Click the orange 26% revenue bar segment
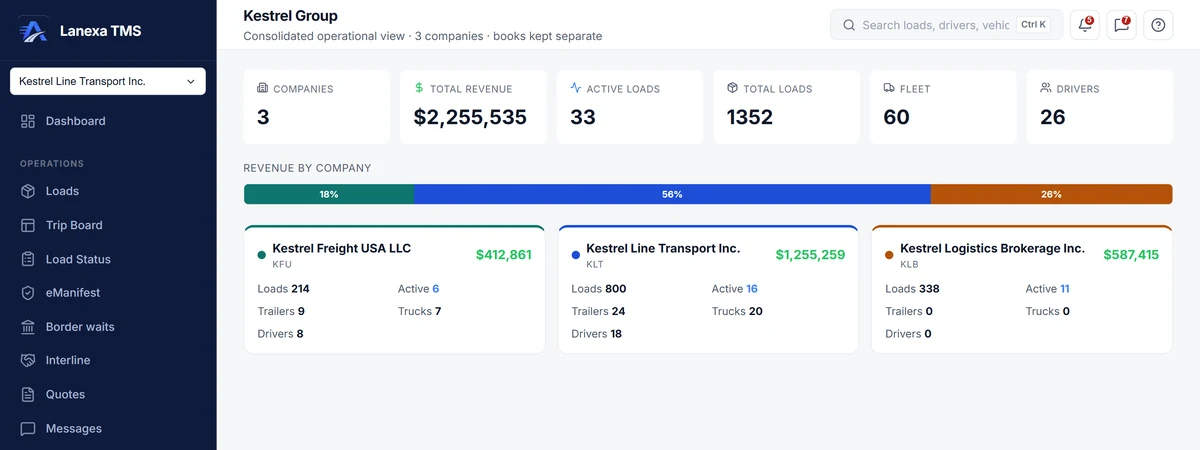 click(1051, 194)
